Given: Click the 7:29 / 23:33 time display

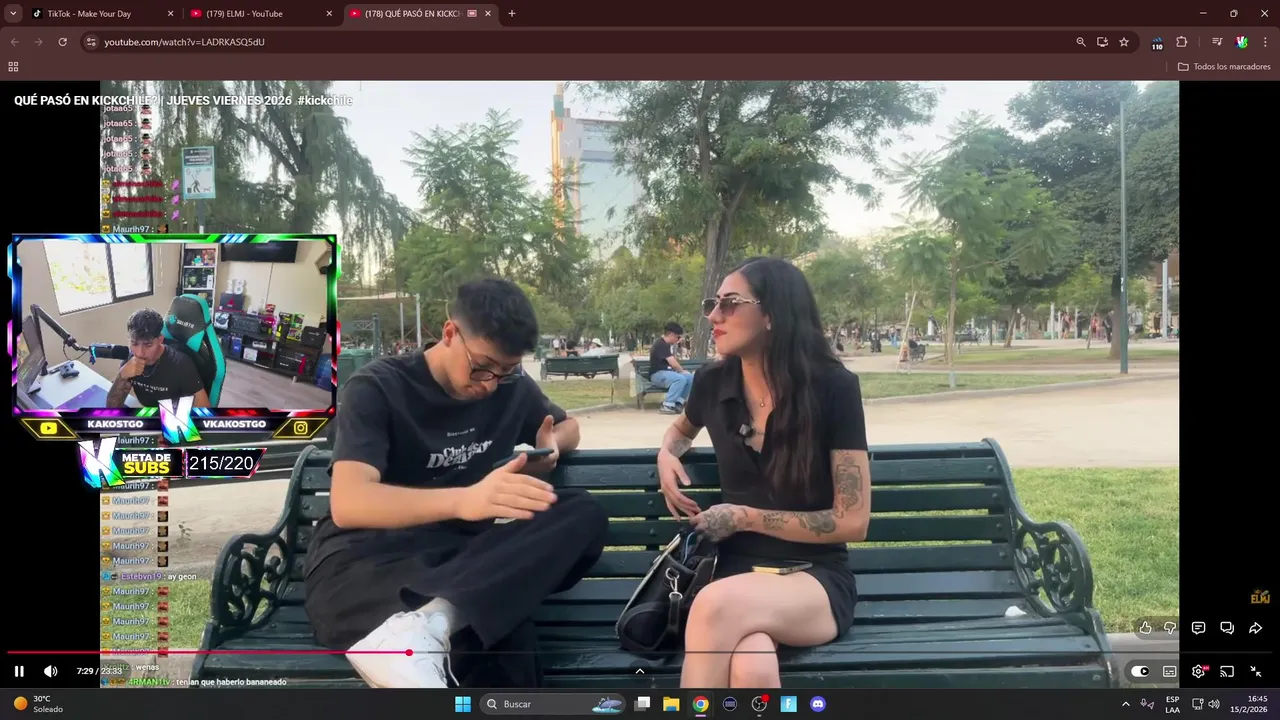Looking at the screenshot, I should [99, 671].
